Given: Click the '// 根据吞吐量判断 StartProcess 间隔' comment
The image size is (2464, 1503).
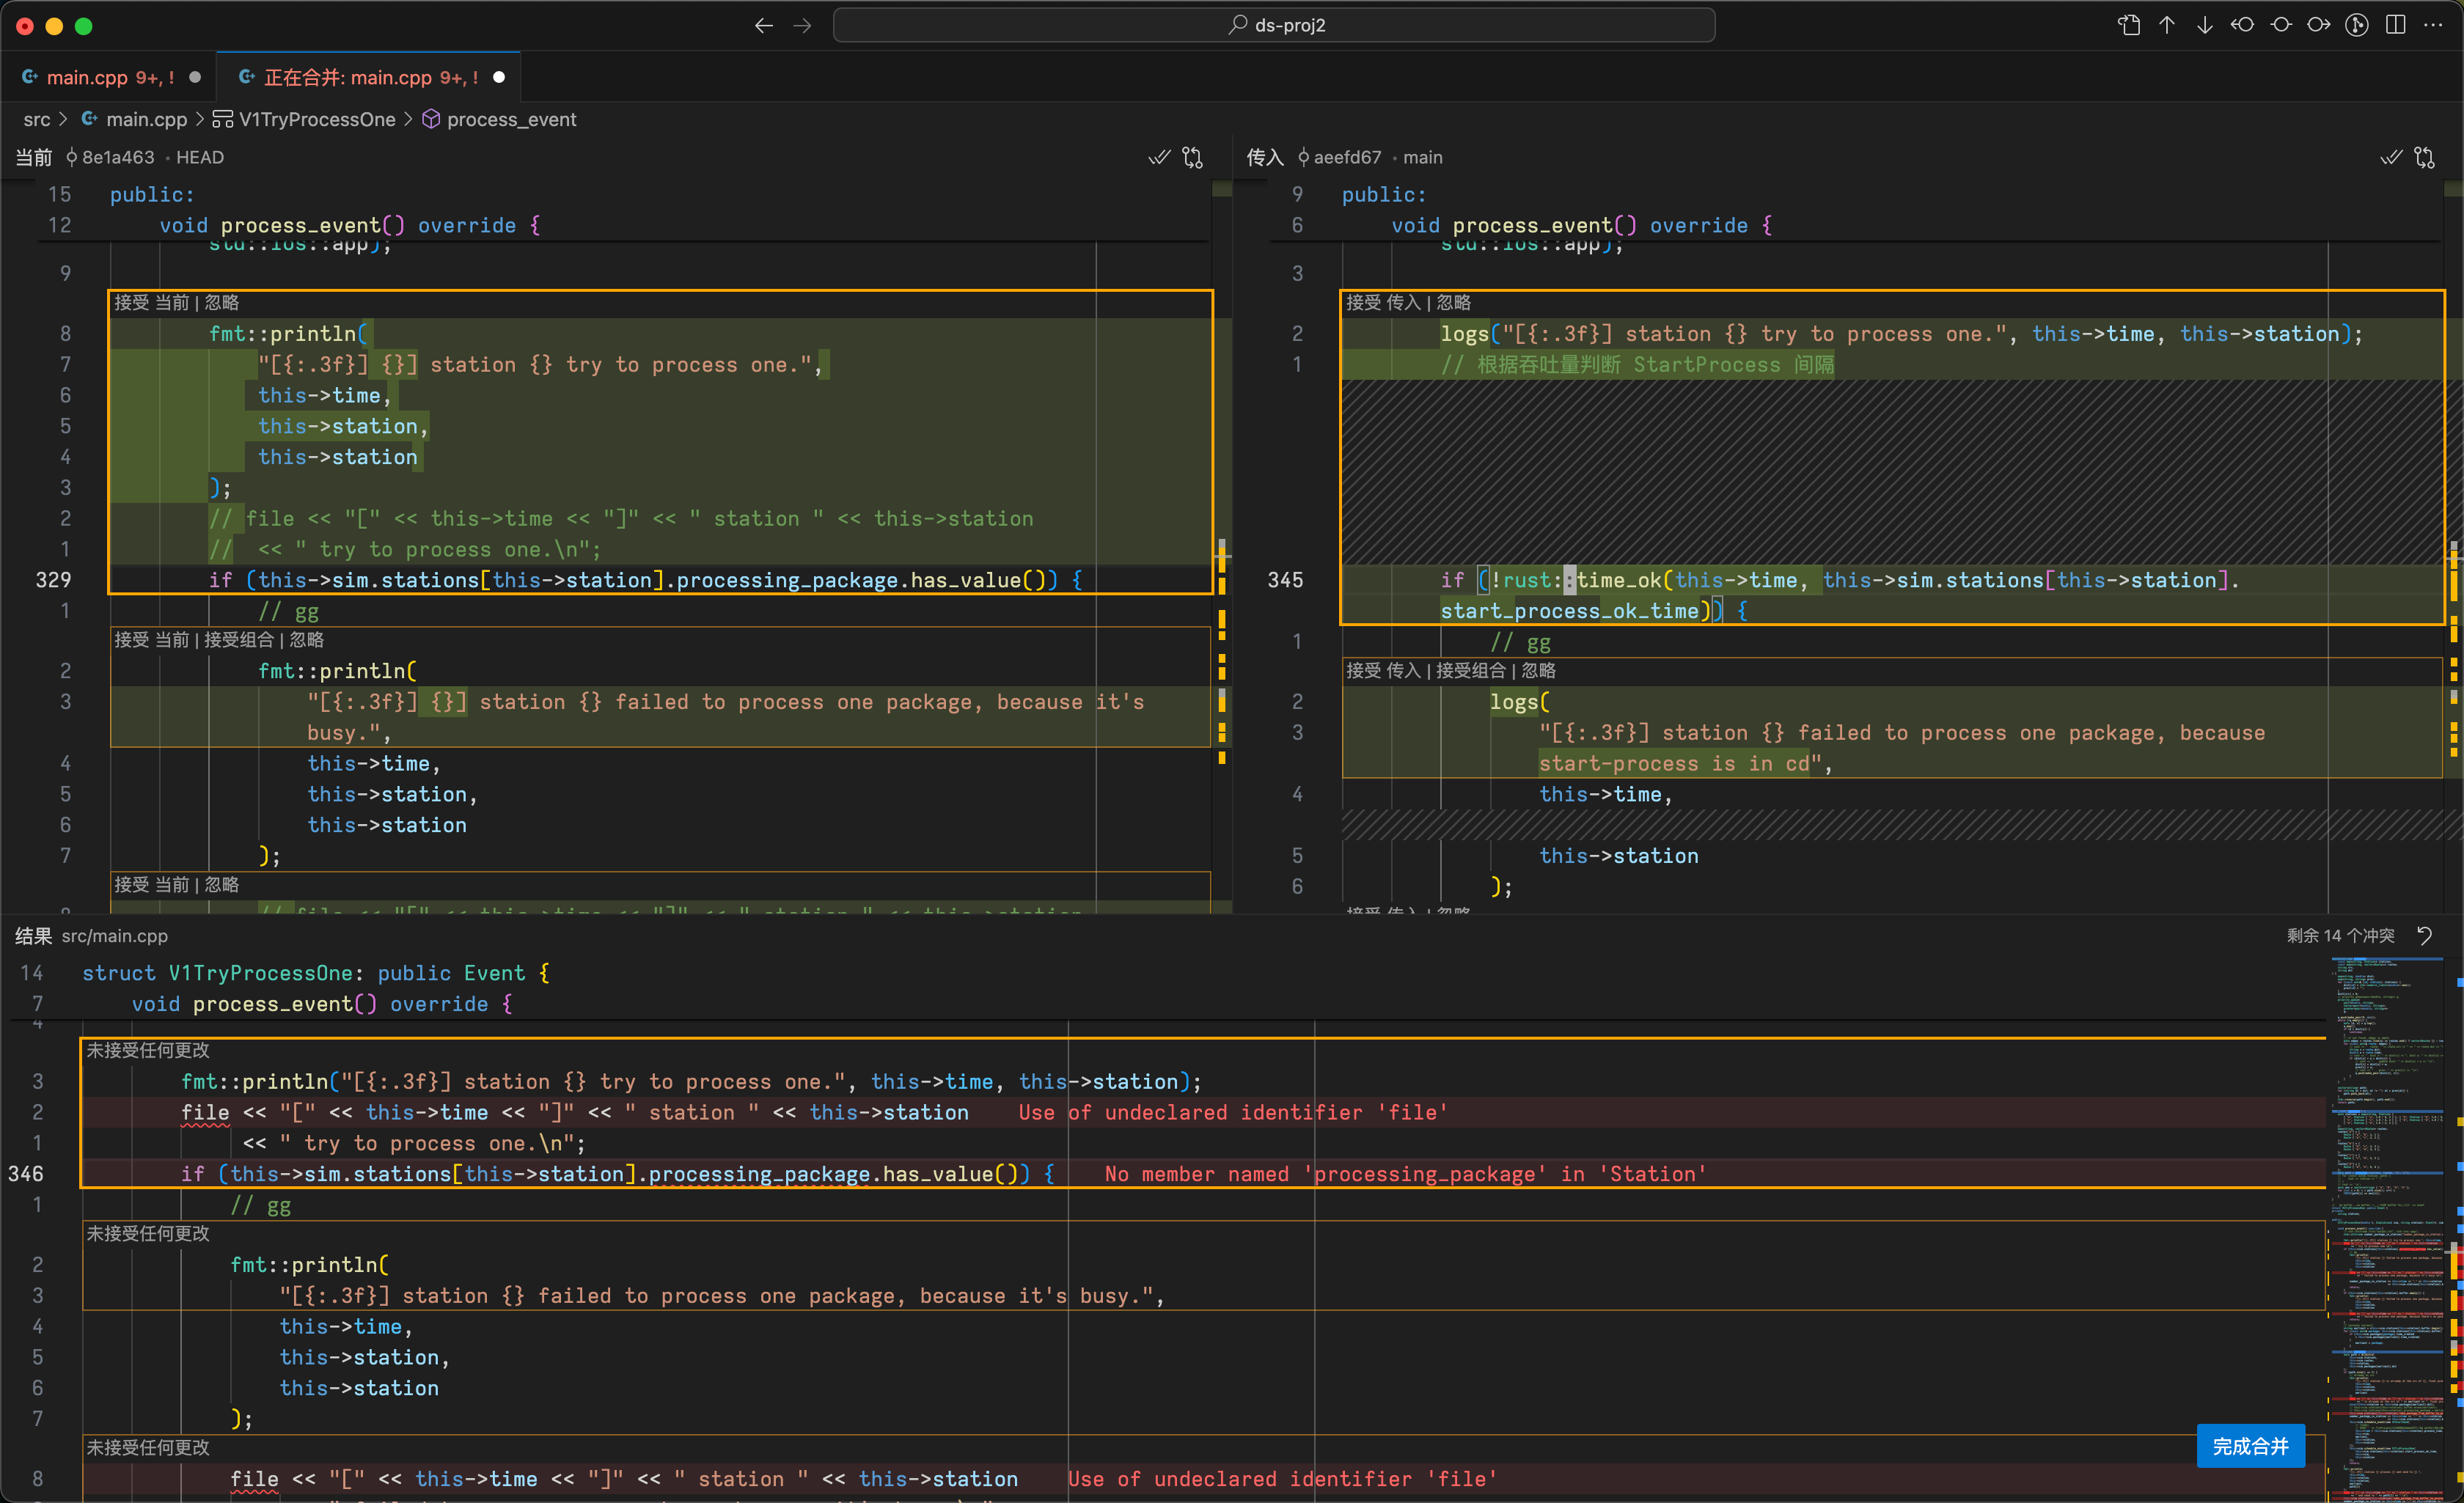Looking at the screenshot, I should pos(1638,364).
